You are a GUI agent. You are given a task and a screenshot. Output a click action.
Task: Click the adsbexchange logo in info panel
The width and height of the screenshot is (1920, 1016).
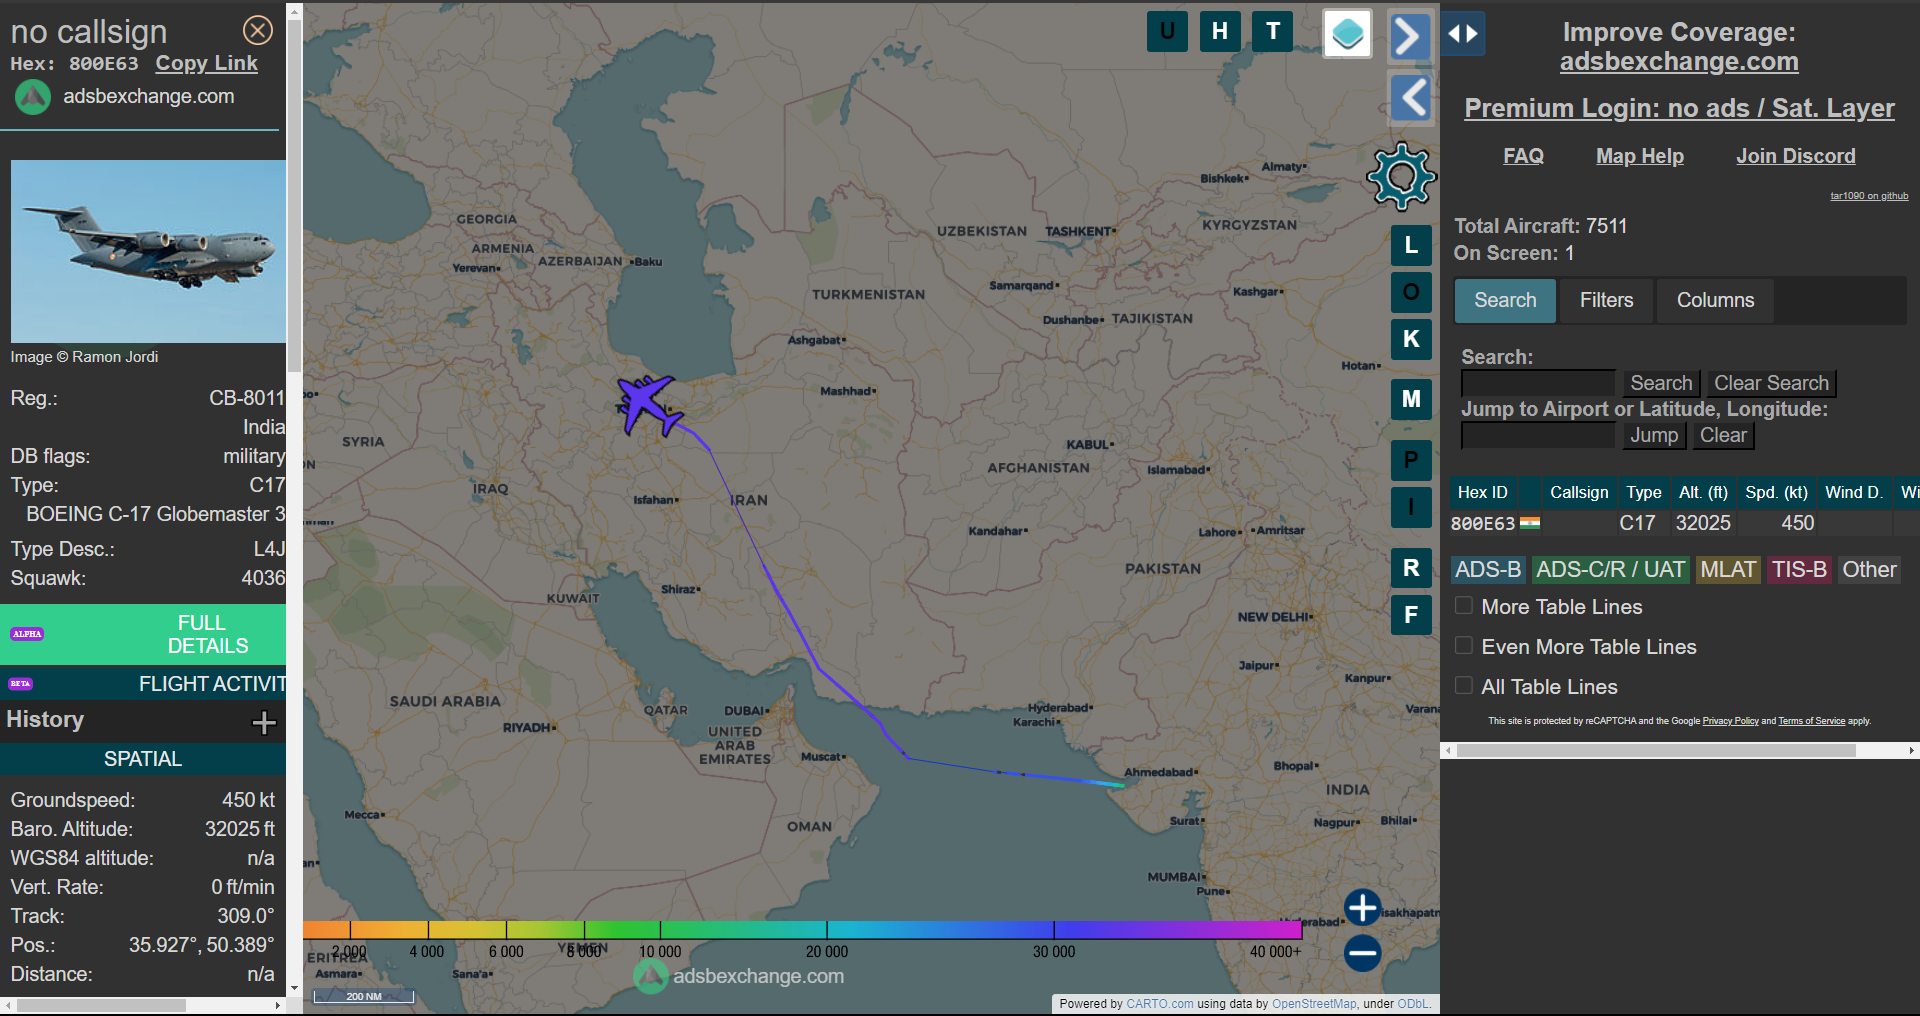(33, 97)
